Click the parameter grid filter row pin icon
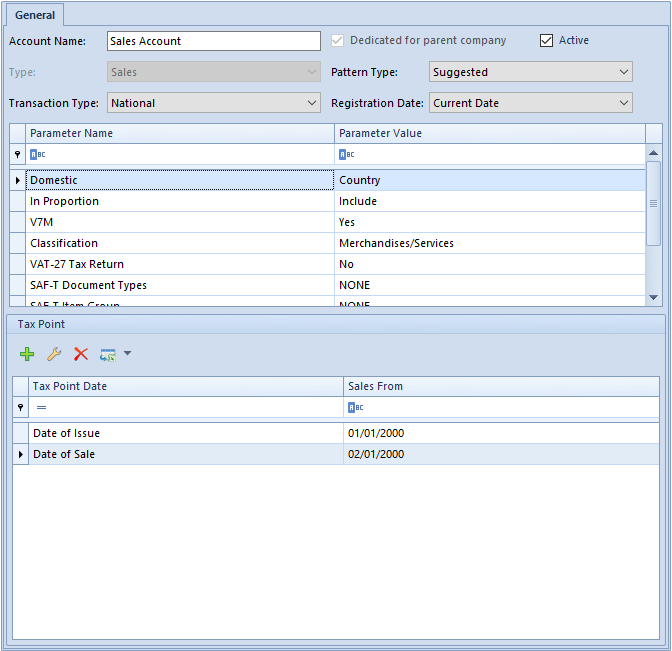Viewport: 672px width, 651px height. (x=18, y=154)
